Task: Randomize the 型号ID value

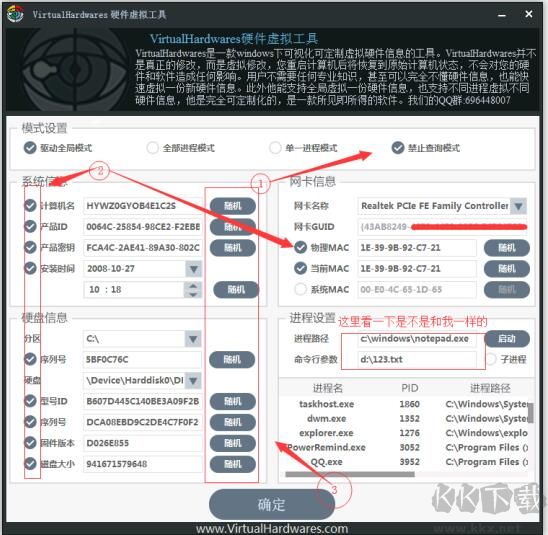Action: point(233,401)
